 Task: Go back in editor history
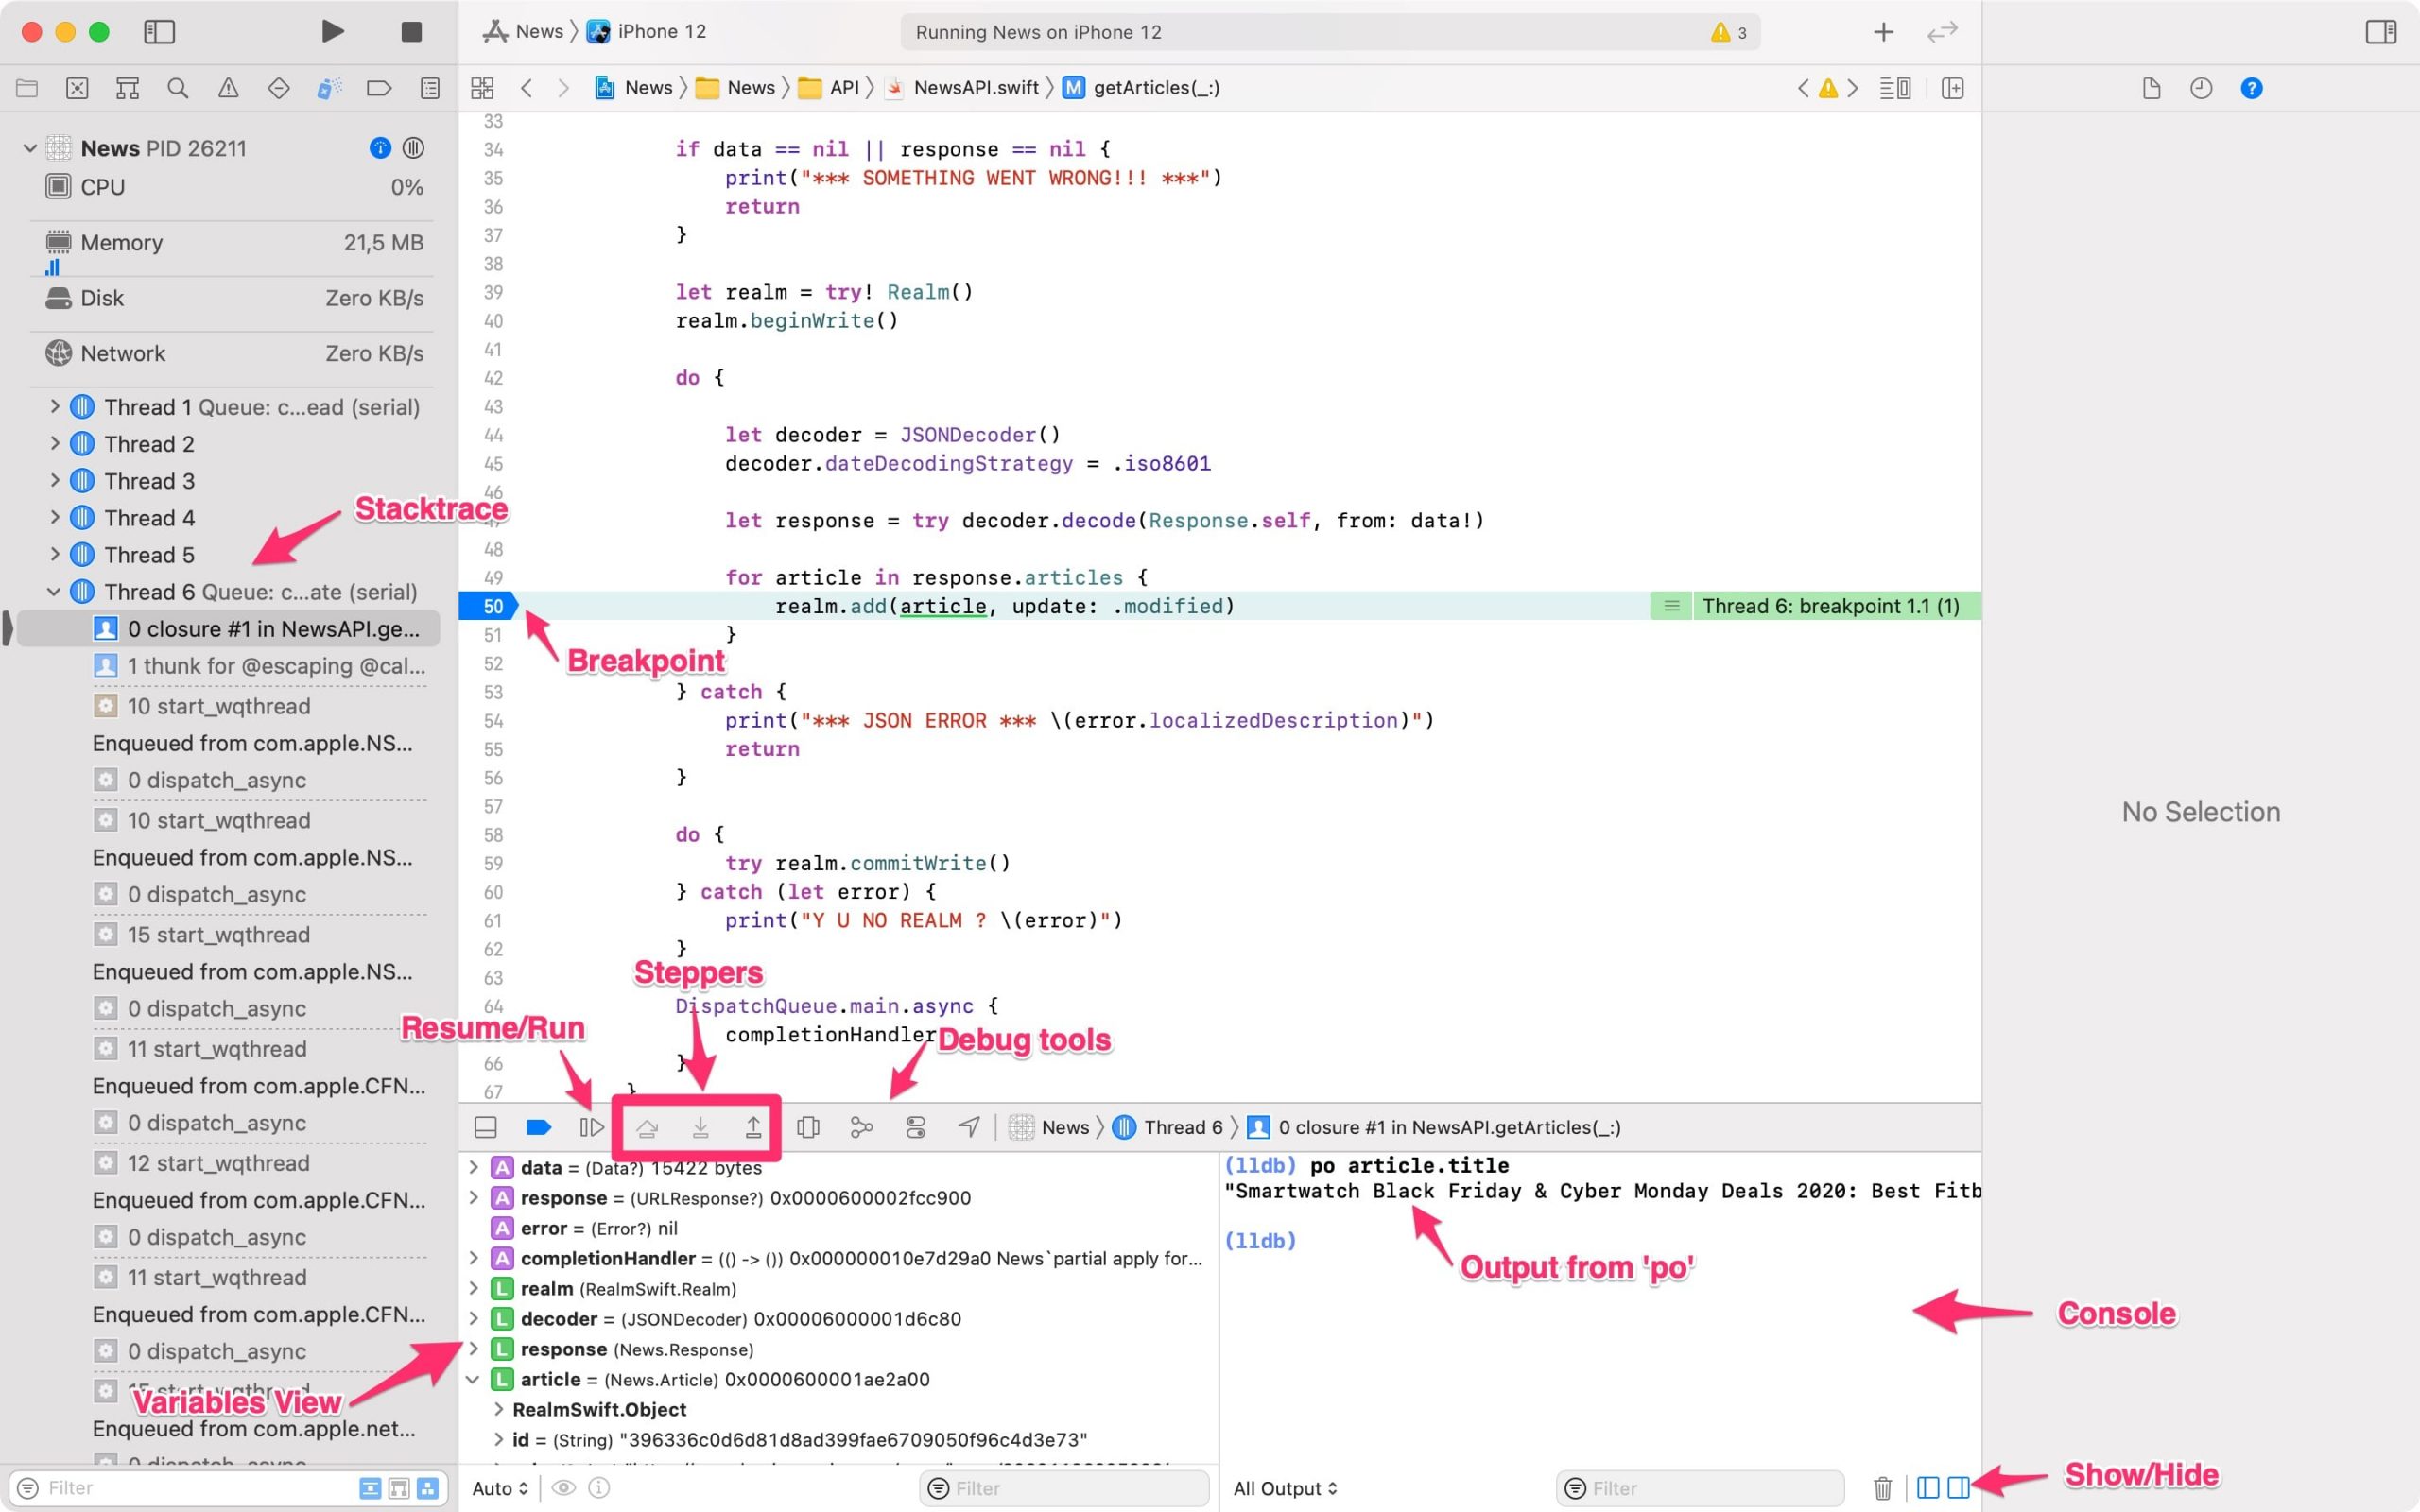(x=526, y=88)
